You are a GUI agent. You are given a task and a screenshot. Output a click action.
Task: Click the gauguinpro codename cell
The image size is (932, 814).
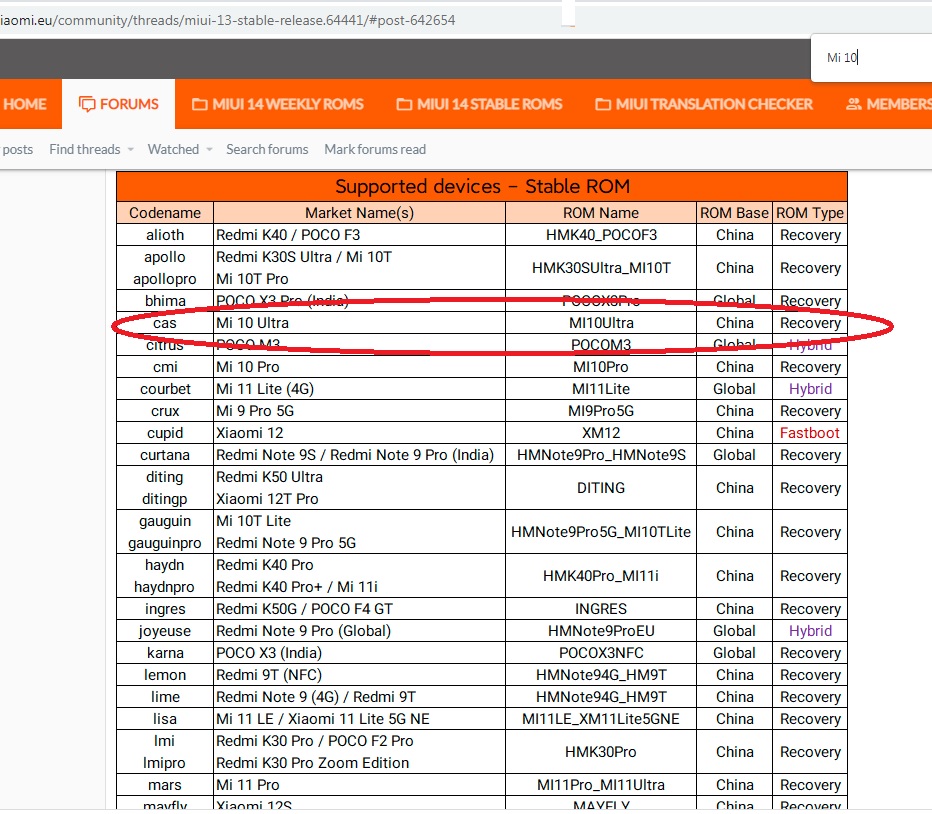tap(165, 543)
